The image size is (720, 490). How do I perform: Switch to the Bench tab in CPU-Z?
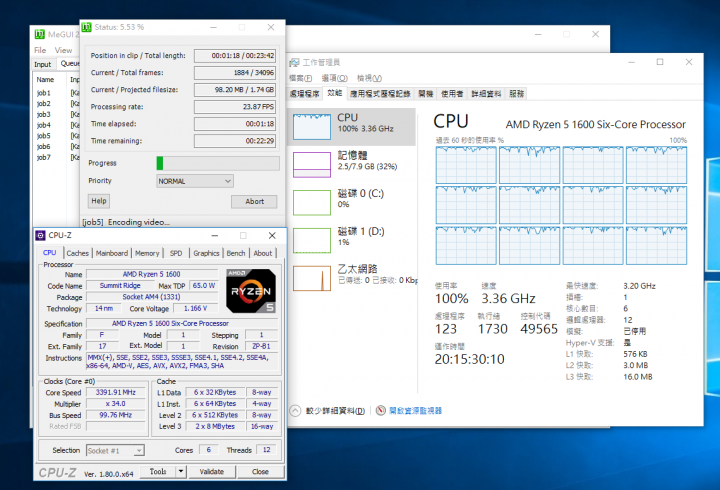[236, 253]
